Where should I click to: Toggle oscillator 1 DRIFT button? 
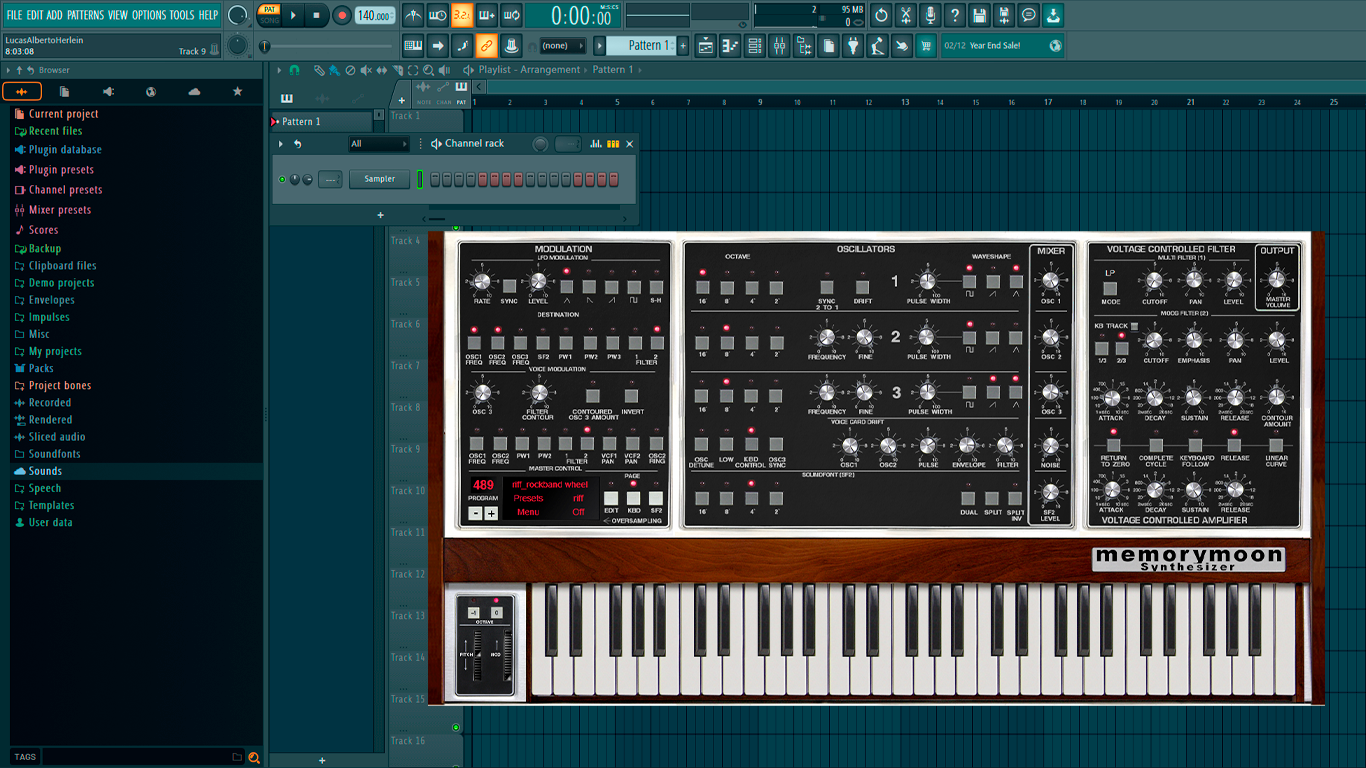[x=862, y=287]
